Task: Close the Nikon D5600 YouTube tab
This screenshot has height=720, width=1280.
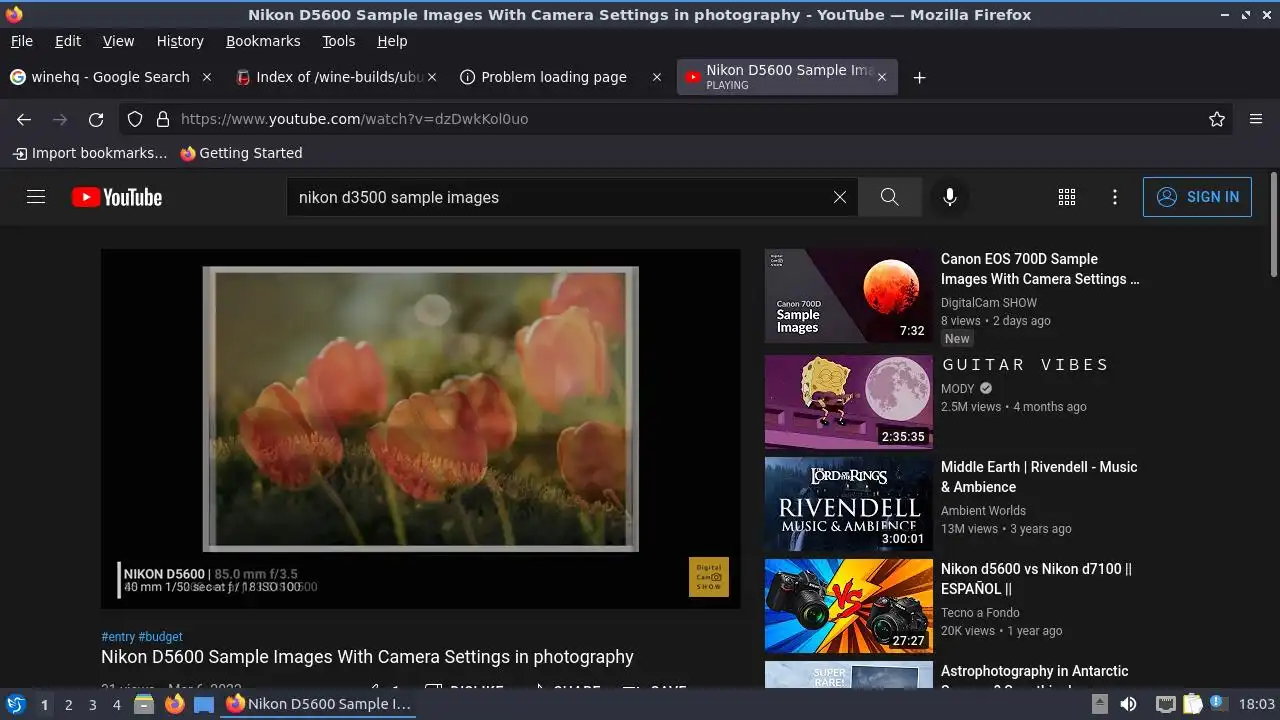Action: point(881,77)
